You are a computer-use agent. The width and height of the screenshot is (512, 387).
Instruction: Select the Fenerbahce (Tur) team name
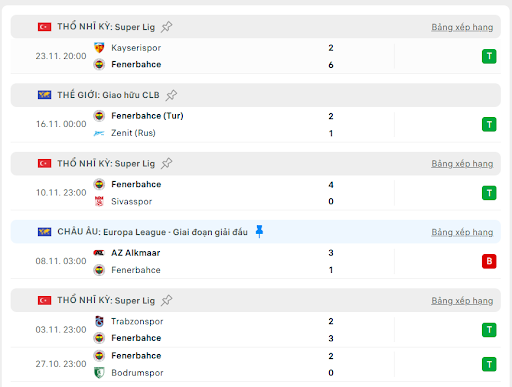pyautogui.click(x=147, y=116)
